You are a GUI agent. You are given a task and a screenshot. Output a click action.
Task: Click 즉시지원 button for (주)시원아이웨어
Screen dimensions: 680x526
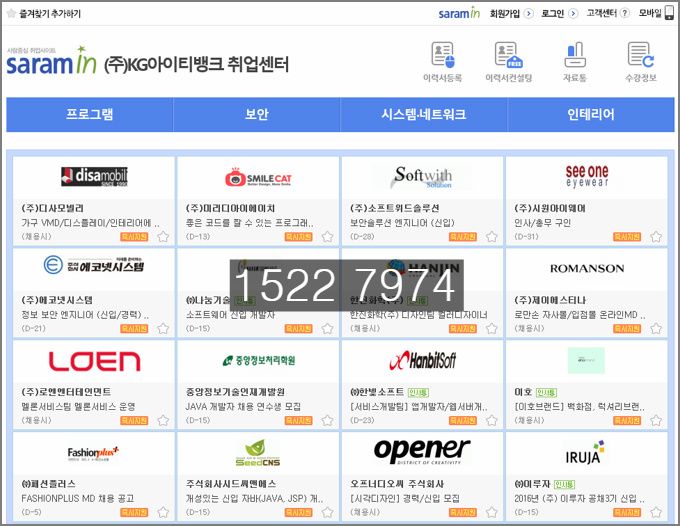click(x=627, y=237)
